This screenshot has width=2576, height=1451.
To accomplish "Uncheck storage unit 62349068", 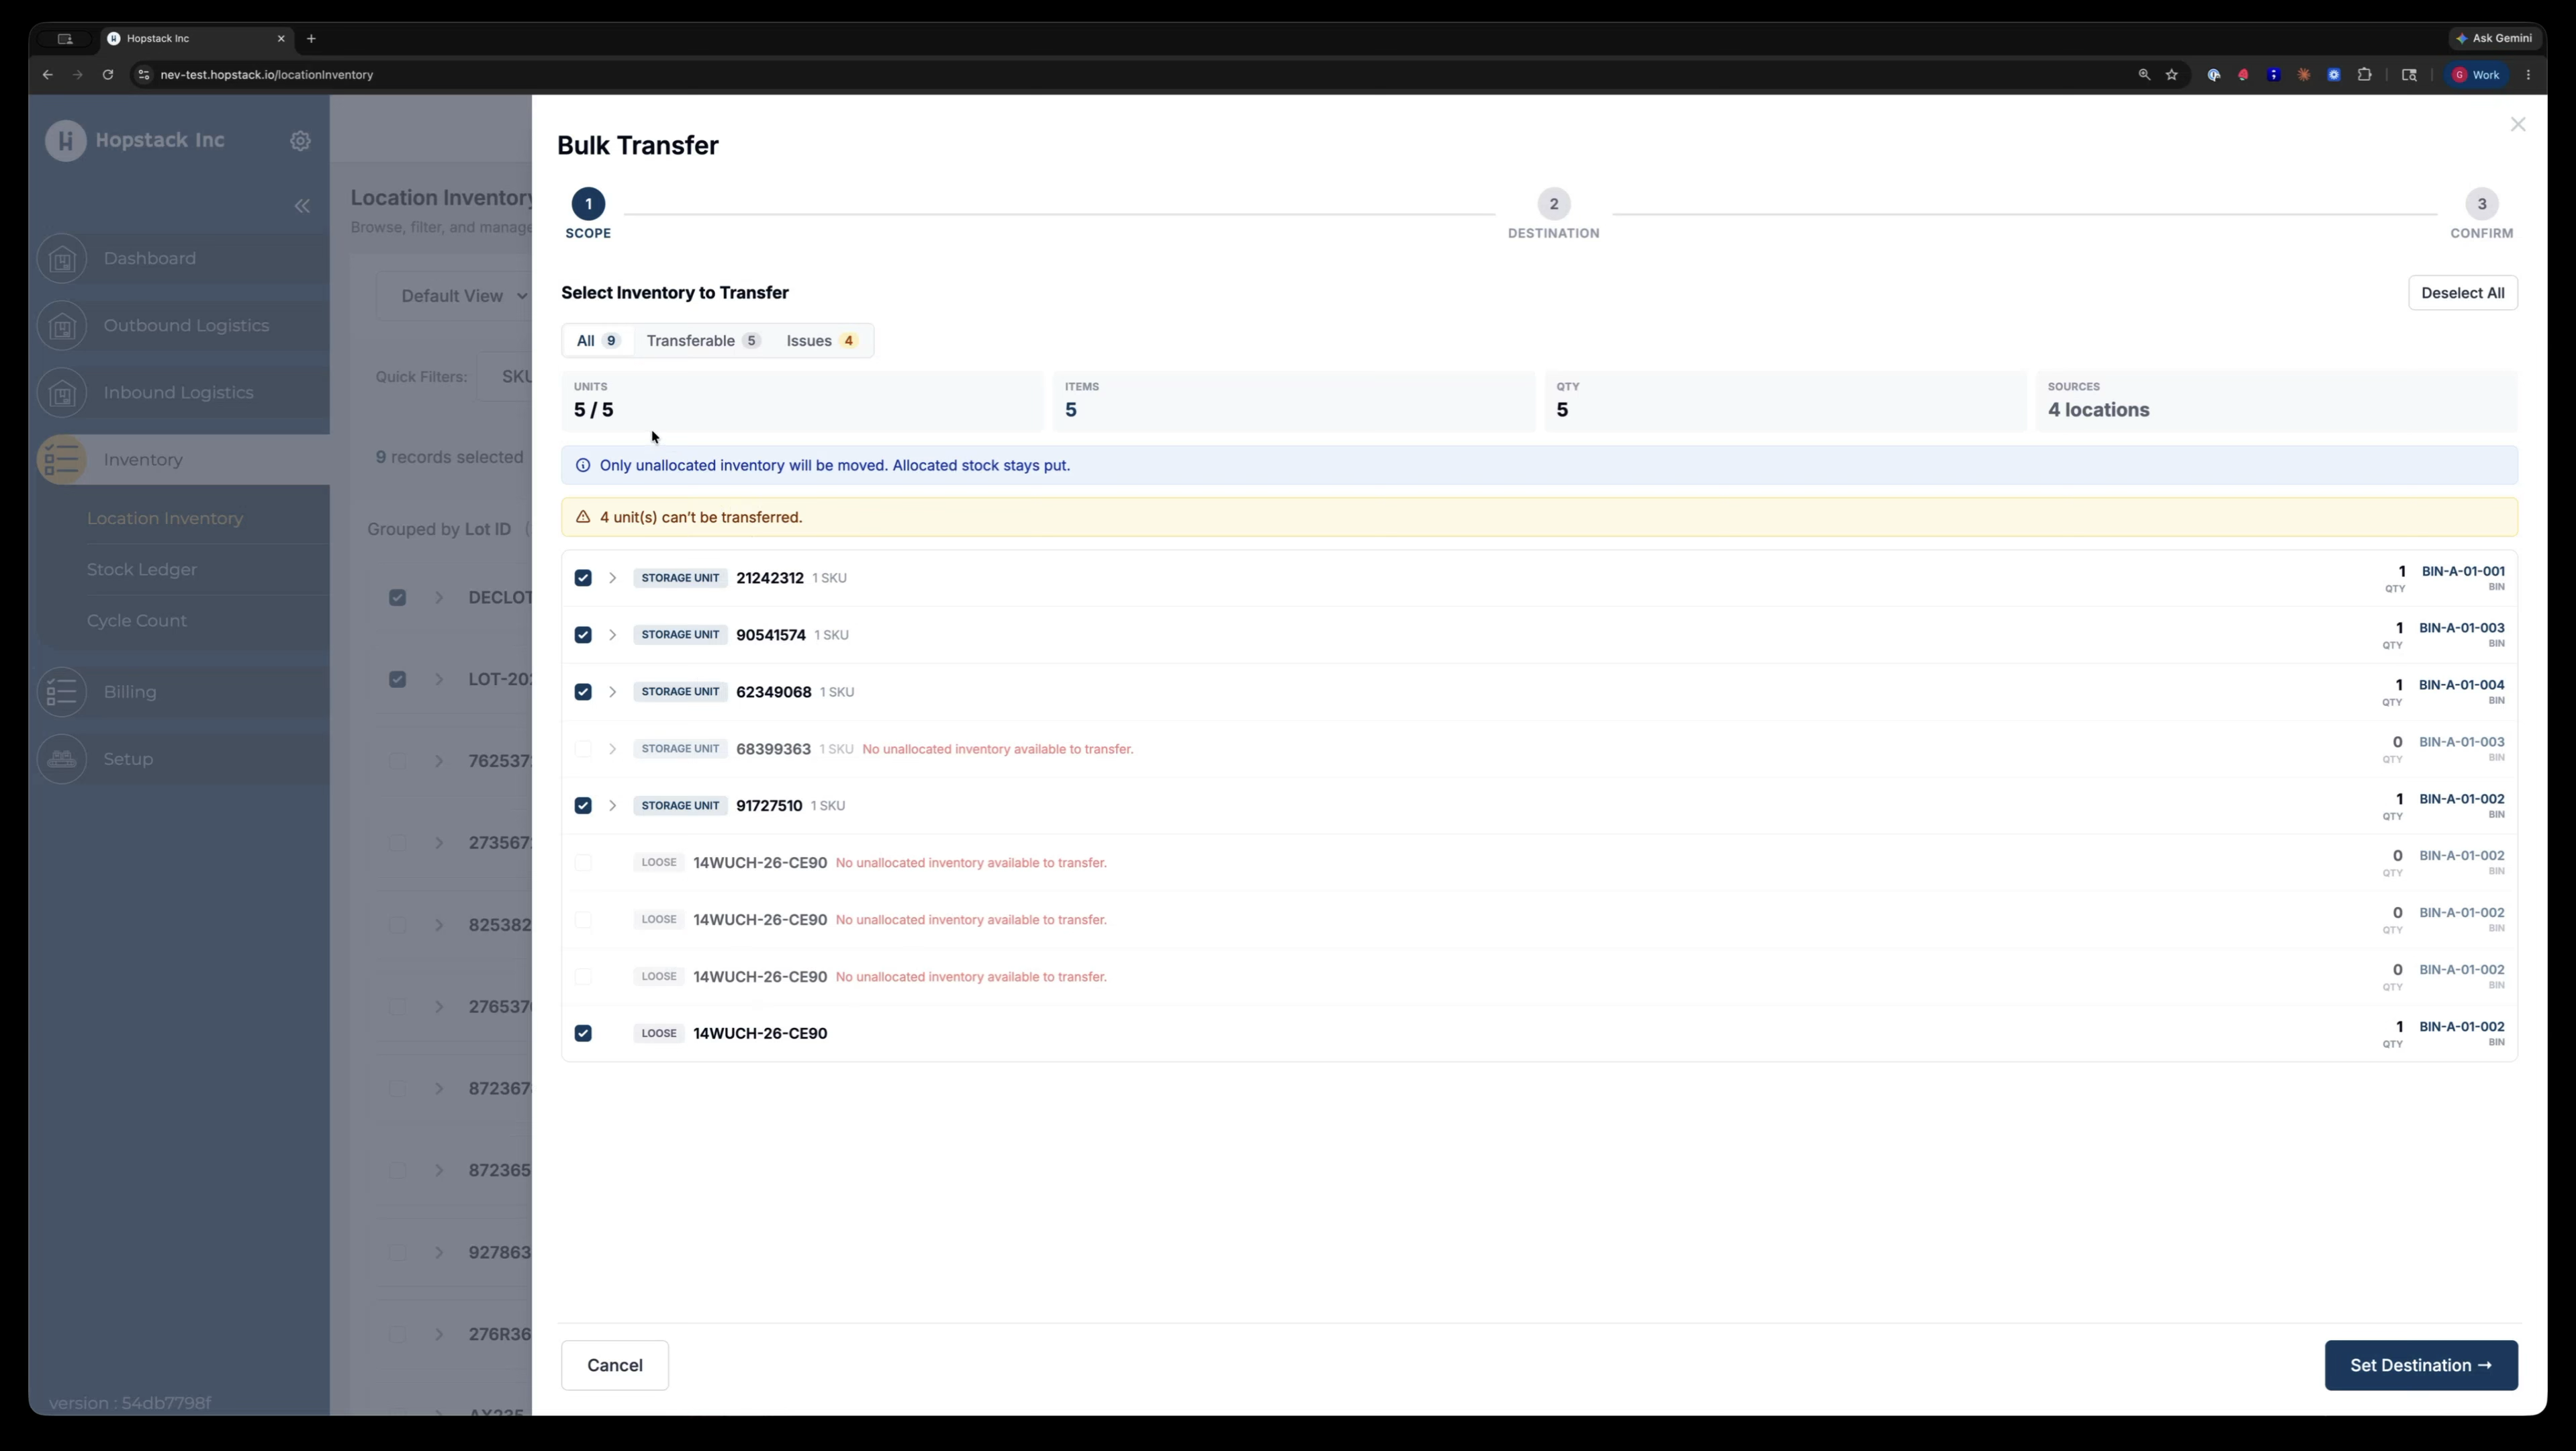I will pos(583,693).
